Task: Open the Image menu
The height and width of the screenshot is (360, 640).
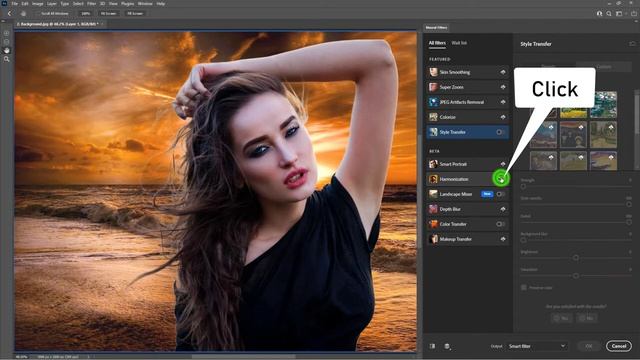Action: coord(38,4)
